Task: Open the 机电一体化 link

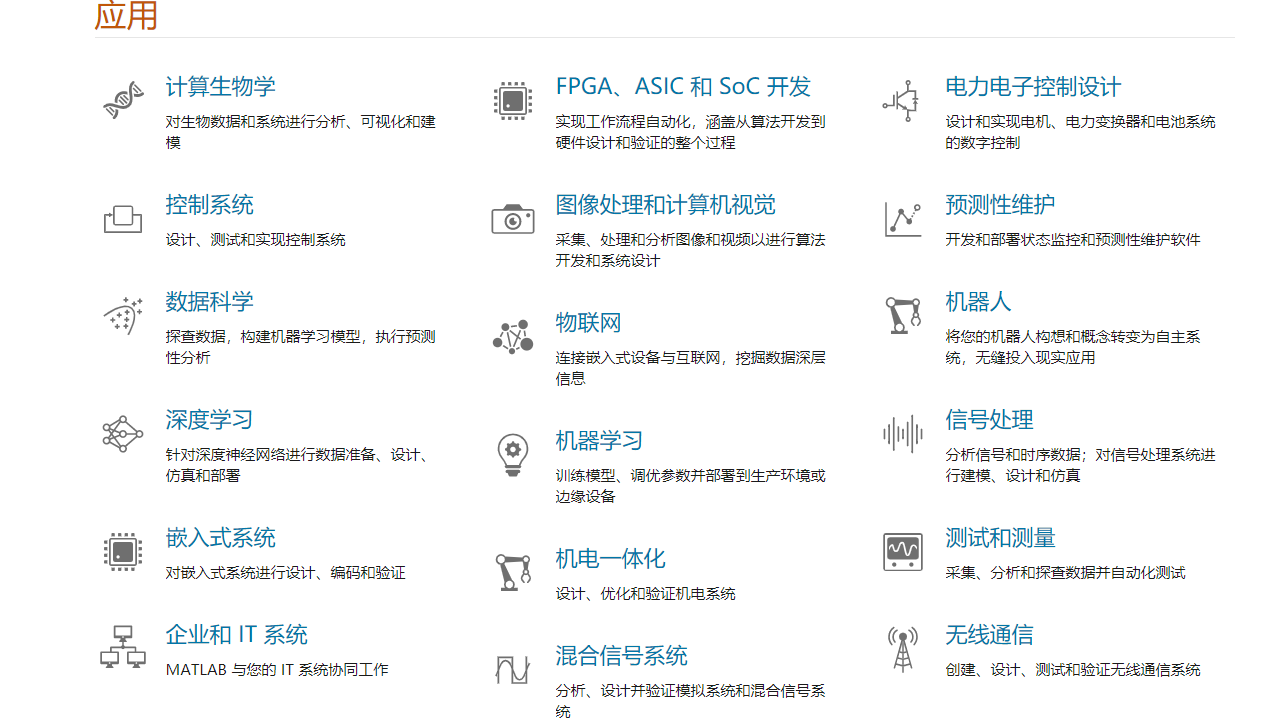Action: click(611, 559)
